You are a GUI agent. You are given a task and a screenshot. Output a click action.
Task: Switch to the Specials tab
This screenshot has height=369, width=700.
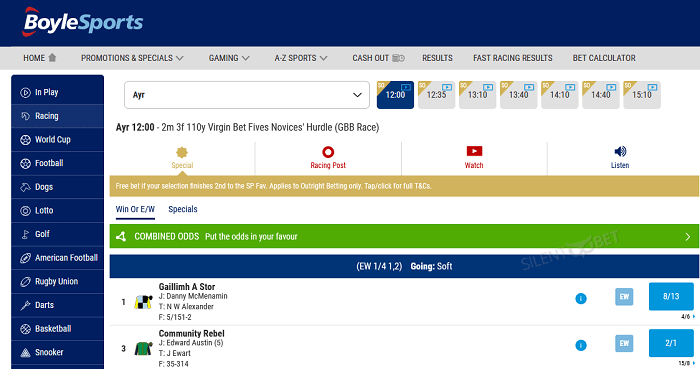coord(183,209)
